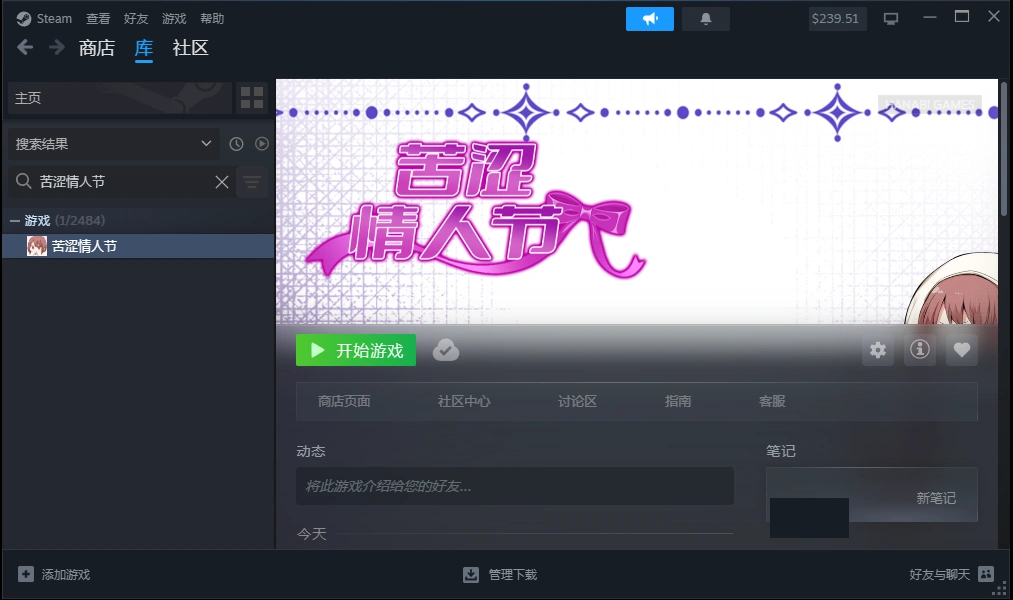Image resolution: width=1013 pixels, height=600 pixels.
Task: Open the 商店页面 link
Action: pyautogui.click(x=344, y=401)
